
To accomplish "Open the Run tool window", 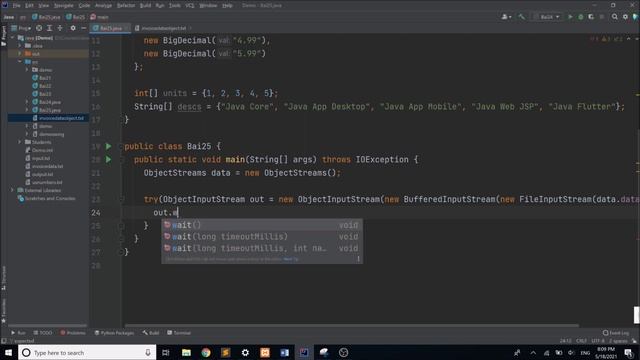I will pos(18,333).
